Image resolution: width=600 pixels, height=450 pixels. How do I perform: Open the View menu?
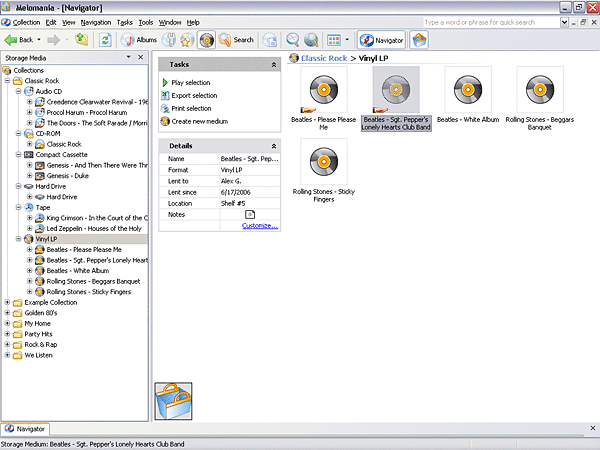click(69, 23)
